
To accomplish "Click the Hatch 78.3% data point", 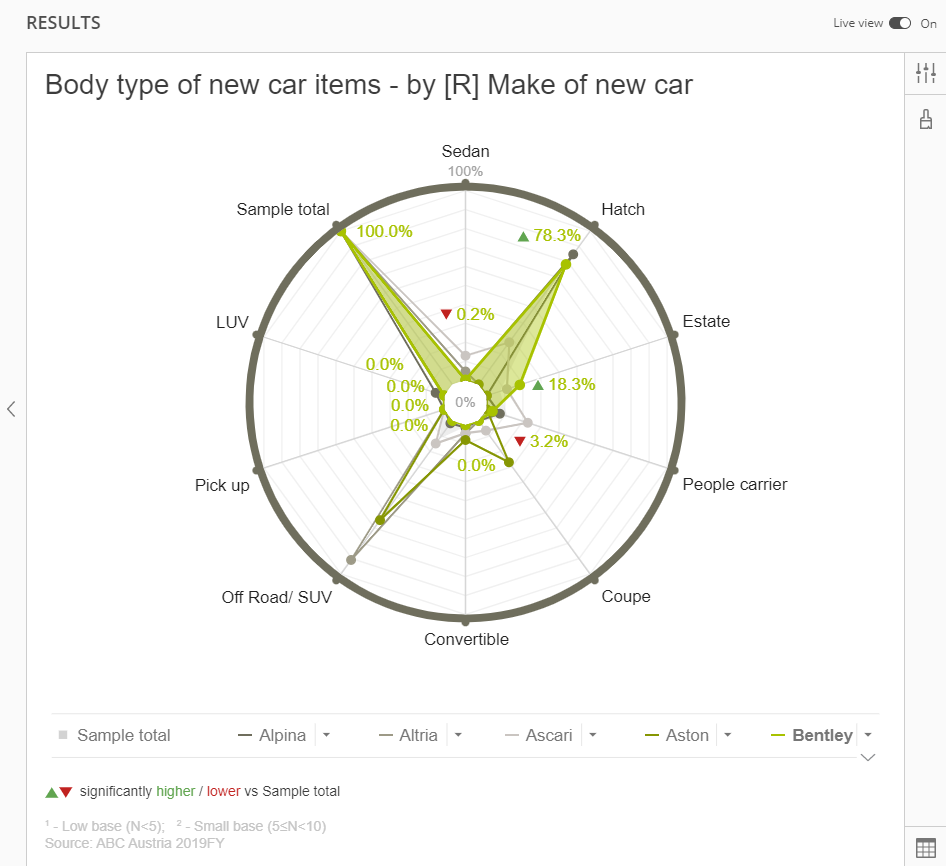I will [x=566, y=264].
